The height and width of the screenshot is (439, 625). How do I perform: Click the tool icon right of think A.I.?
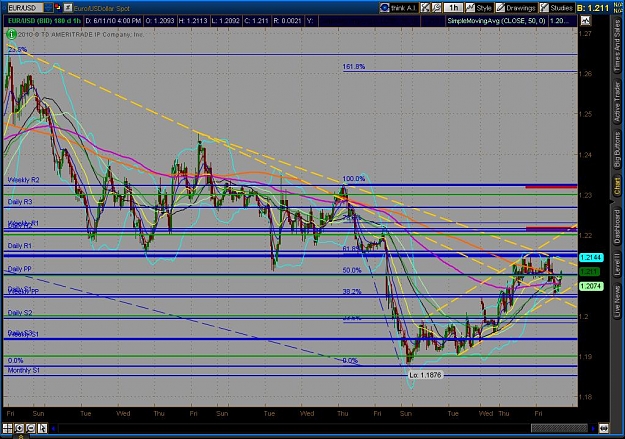425,8
